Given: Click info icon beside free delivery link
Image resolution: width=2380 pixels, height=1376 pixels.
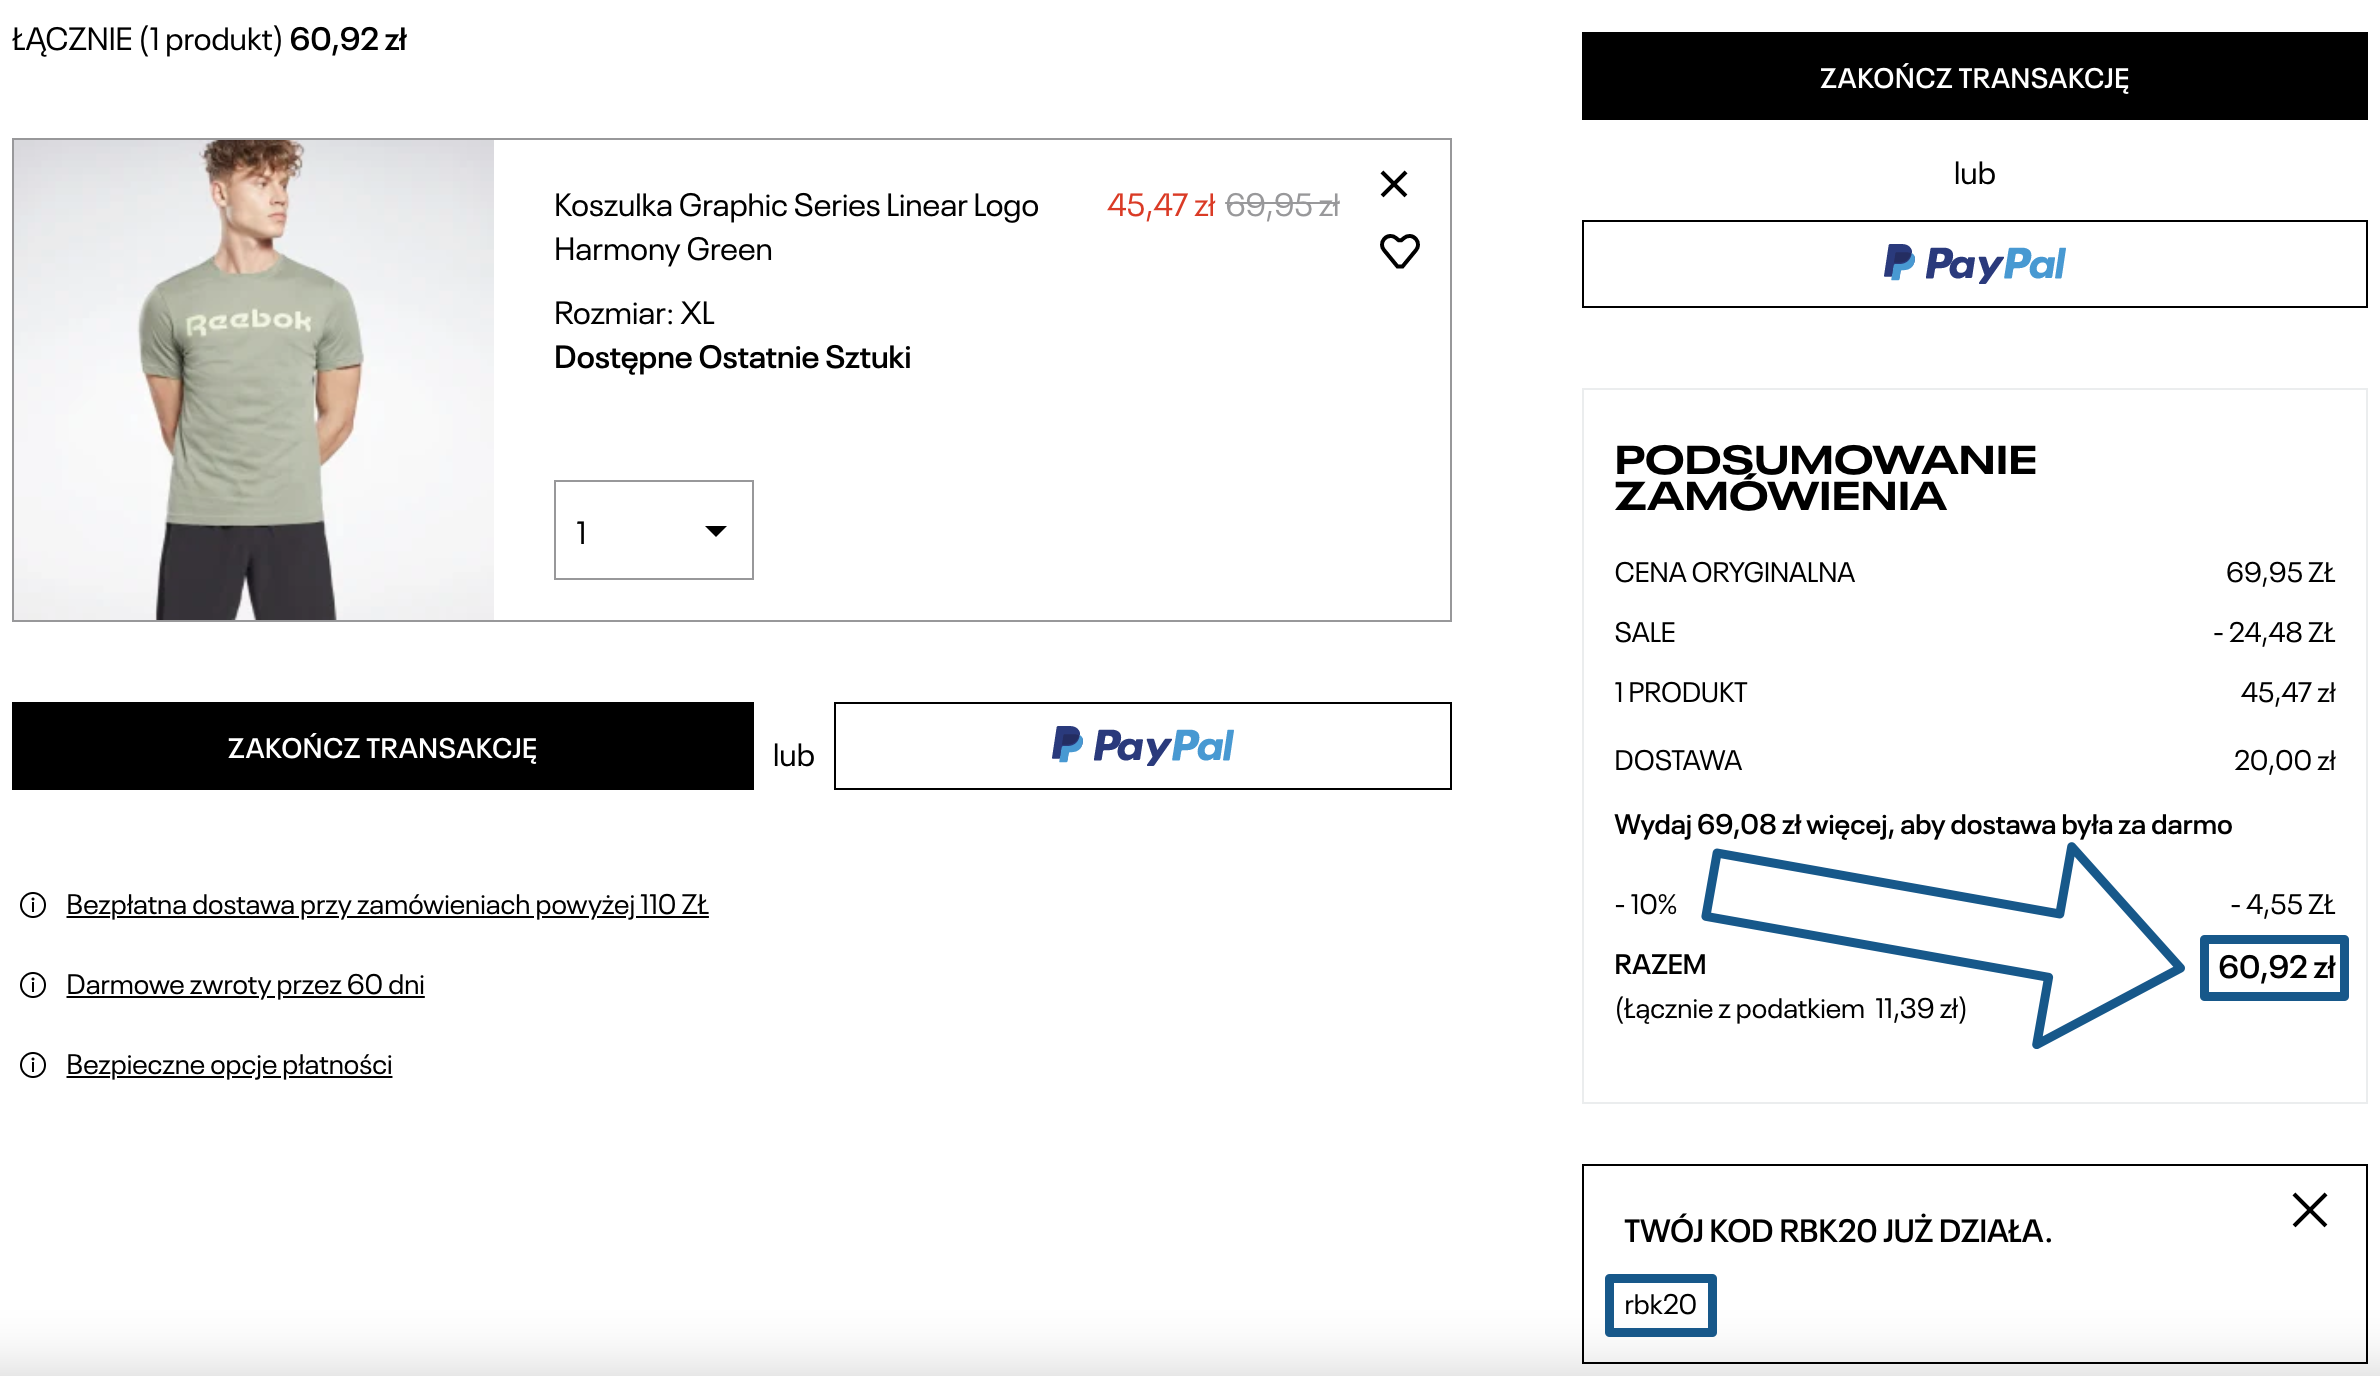Looking at the screenshot, I should [33, 905].
